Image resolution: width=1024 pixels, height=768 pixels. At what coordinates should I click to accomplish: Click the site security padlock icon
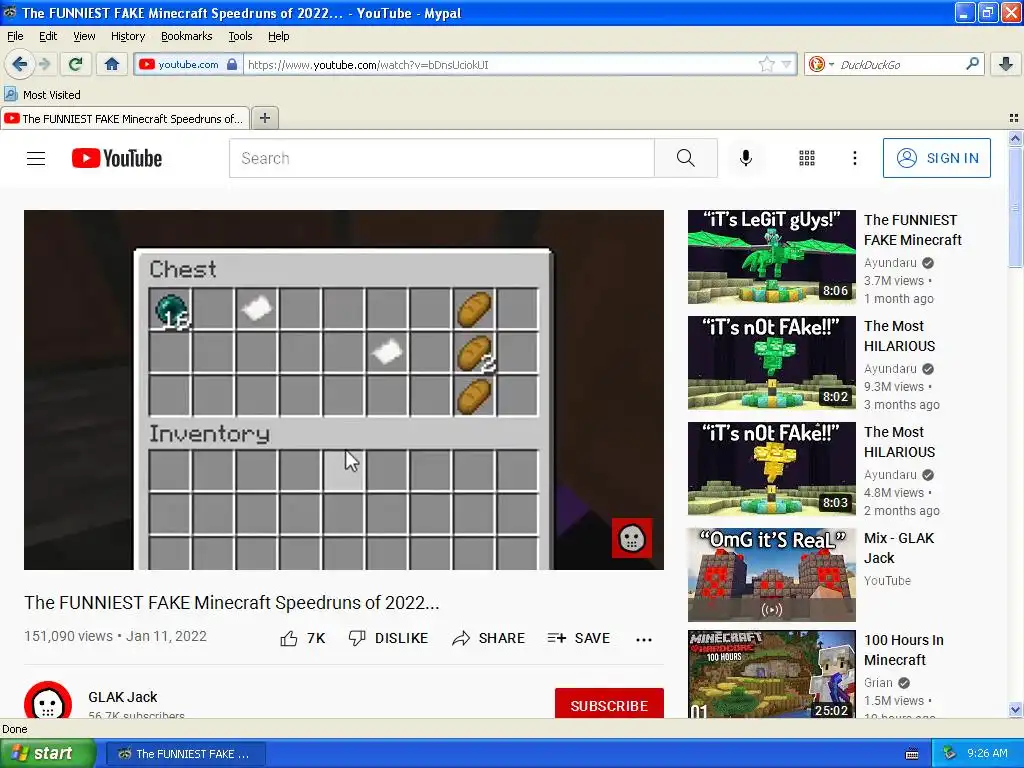(231, 64)
